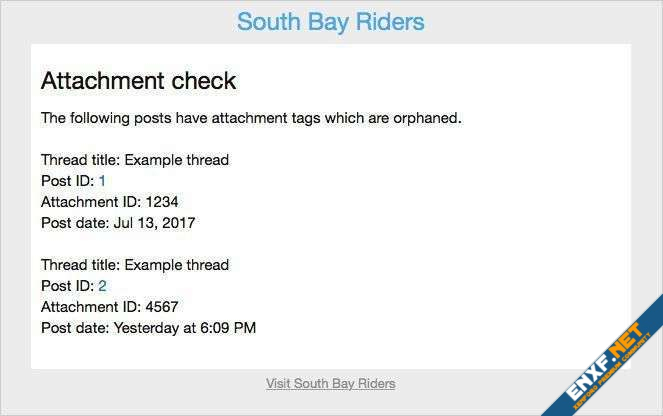The image size is (663, 416).
Task: Click the Post ID label before link 1
Action: click(67, 181)
